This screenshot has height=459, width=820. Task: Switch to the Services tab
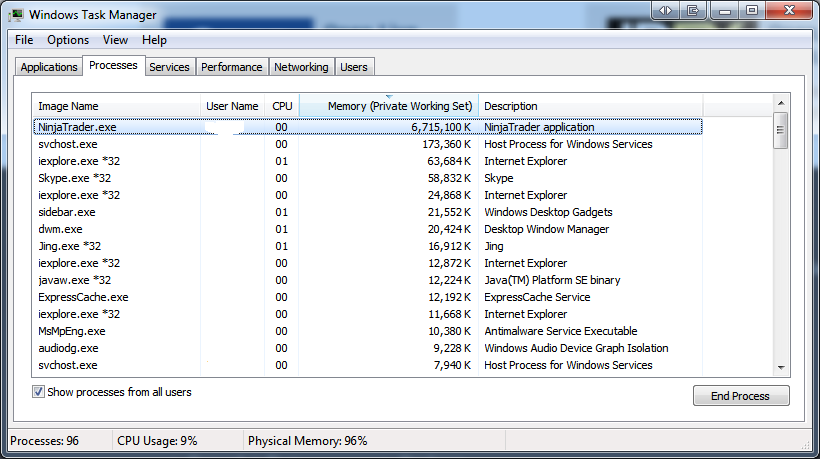coord(169,67)
